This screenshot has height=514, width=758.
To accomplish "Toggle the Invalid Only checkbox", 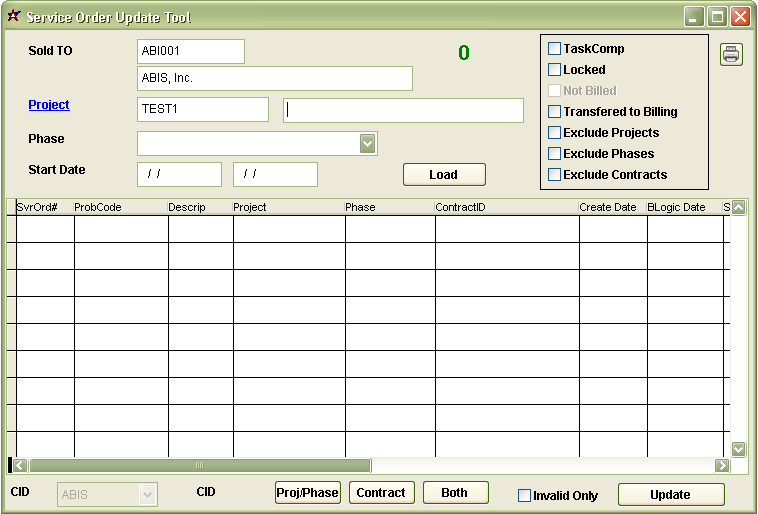I will tap(524, 495).
